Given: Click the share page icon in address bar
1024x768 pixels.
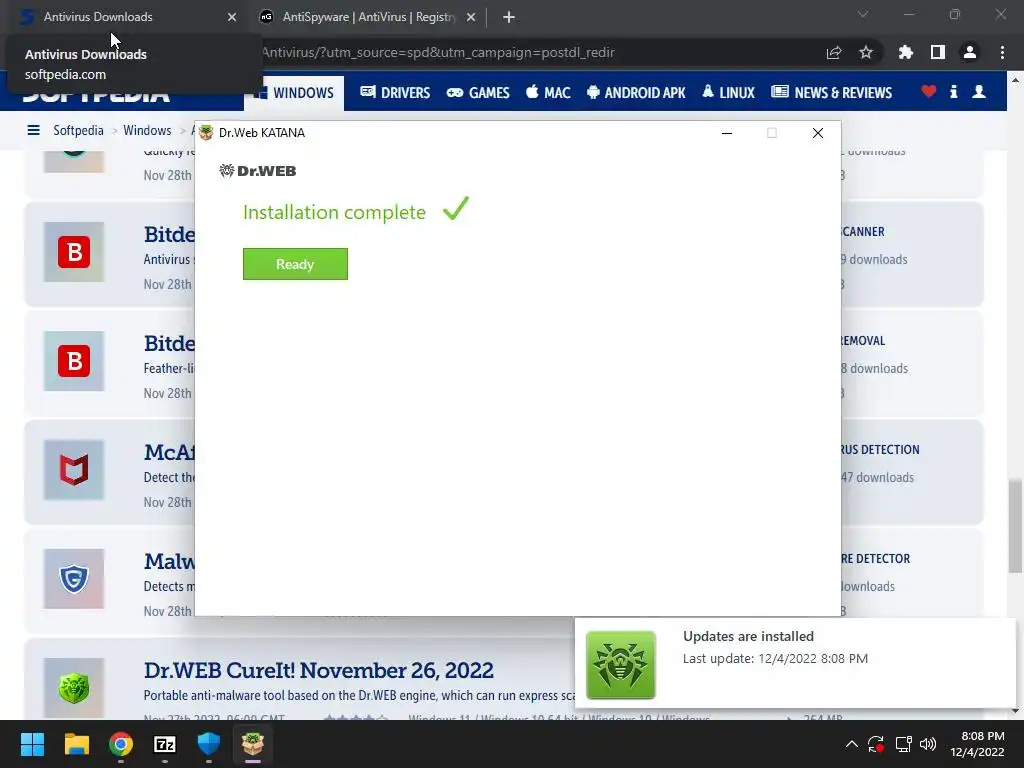Looking at the screenshot, I should 834,52.
